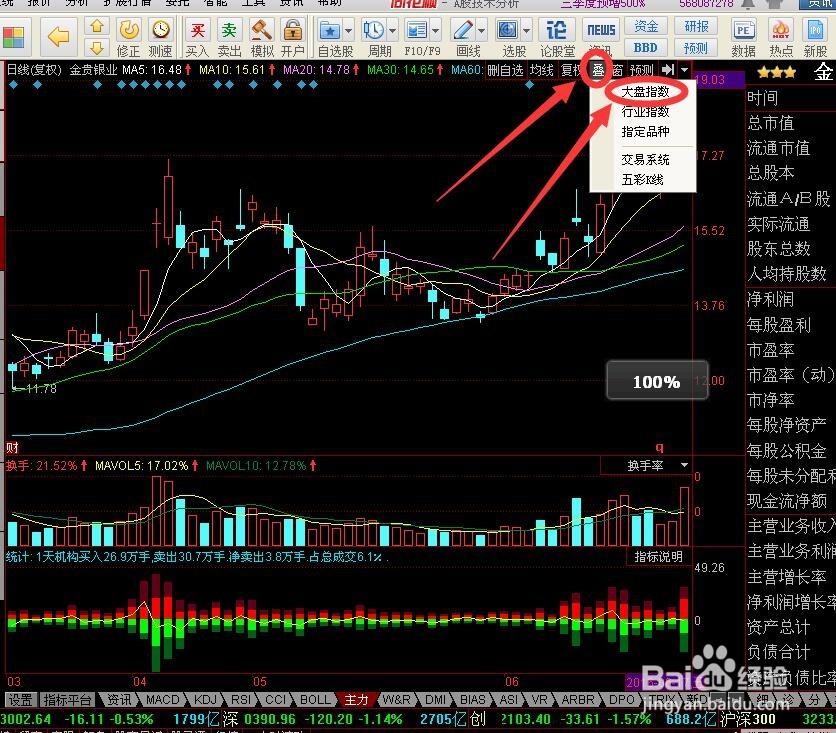This screenshot has width=836, height=733.
Task: Open the chart header small down-arrow menu
Action: [684, 70]
